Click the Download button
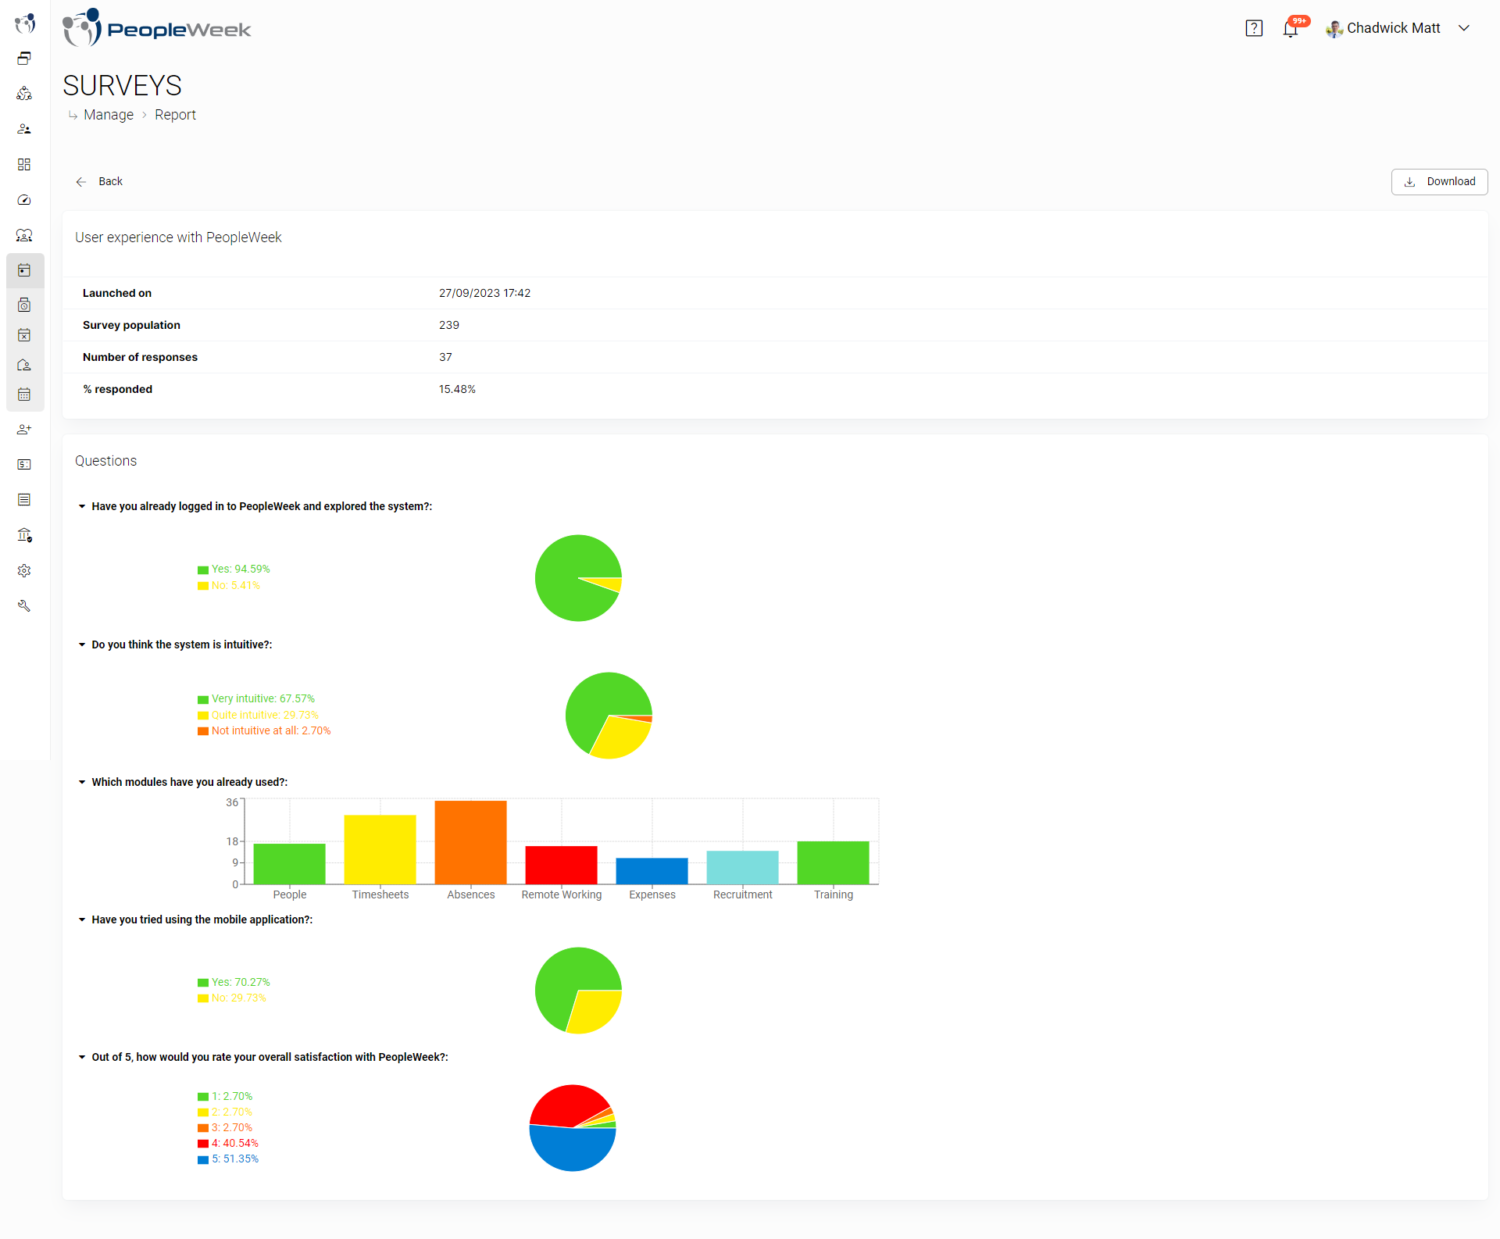Image resolution: width=1500 pixels, height=1239 pixels. pos(1439,182)
